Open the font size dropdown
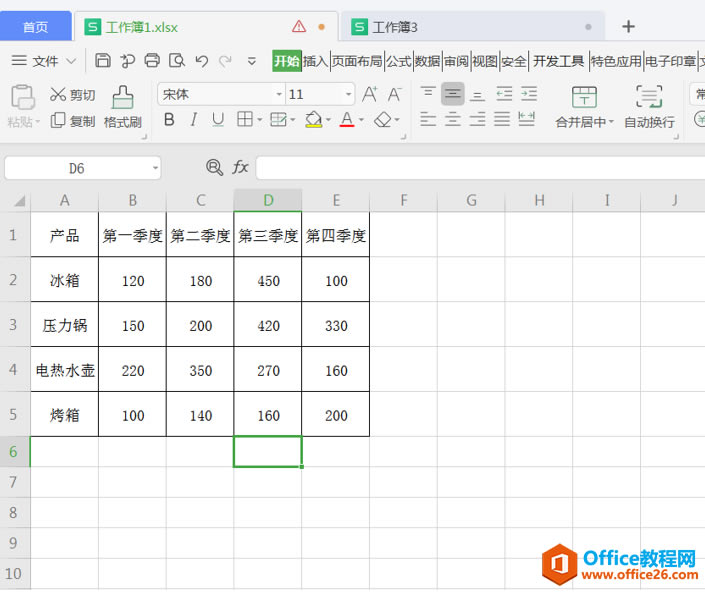The width and height of the screenshot is (705, 592). tap(348, 94)
